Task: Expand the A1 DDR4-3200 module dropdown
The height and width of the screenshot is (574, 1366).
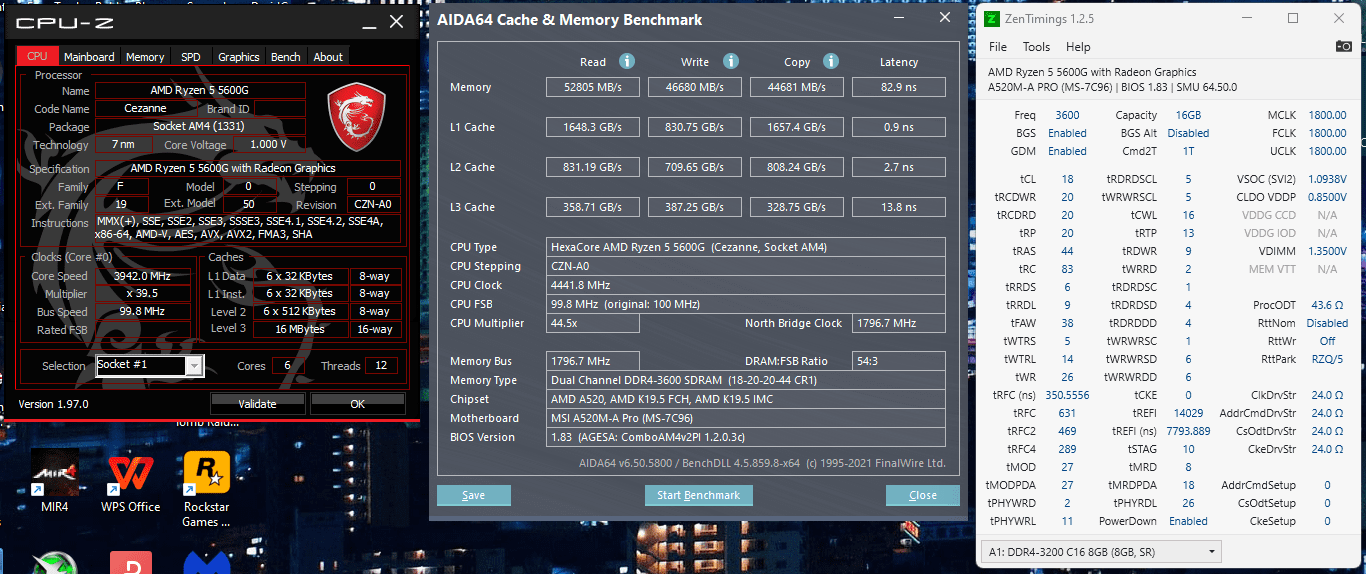Action: click(x=1100, y=552)
